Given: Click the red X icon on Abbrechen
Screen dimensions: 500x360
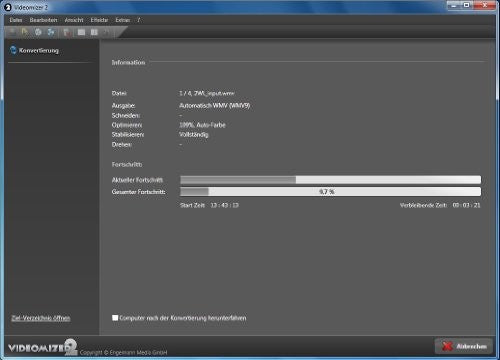Looking at the screenshot, I should [x=447, y=346].
